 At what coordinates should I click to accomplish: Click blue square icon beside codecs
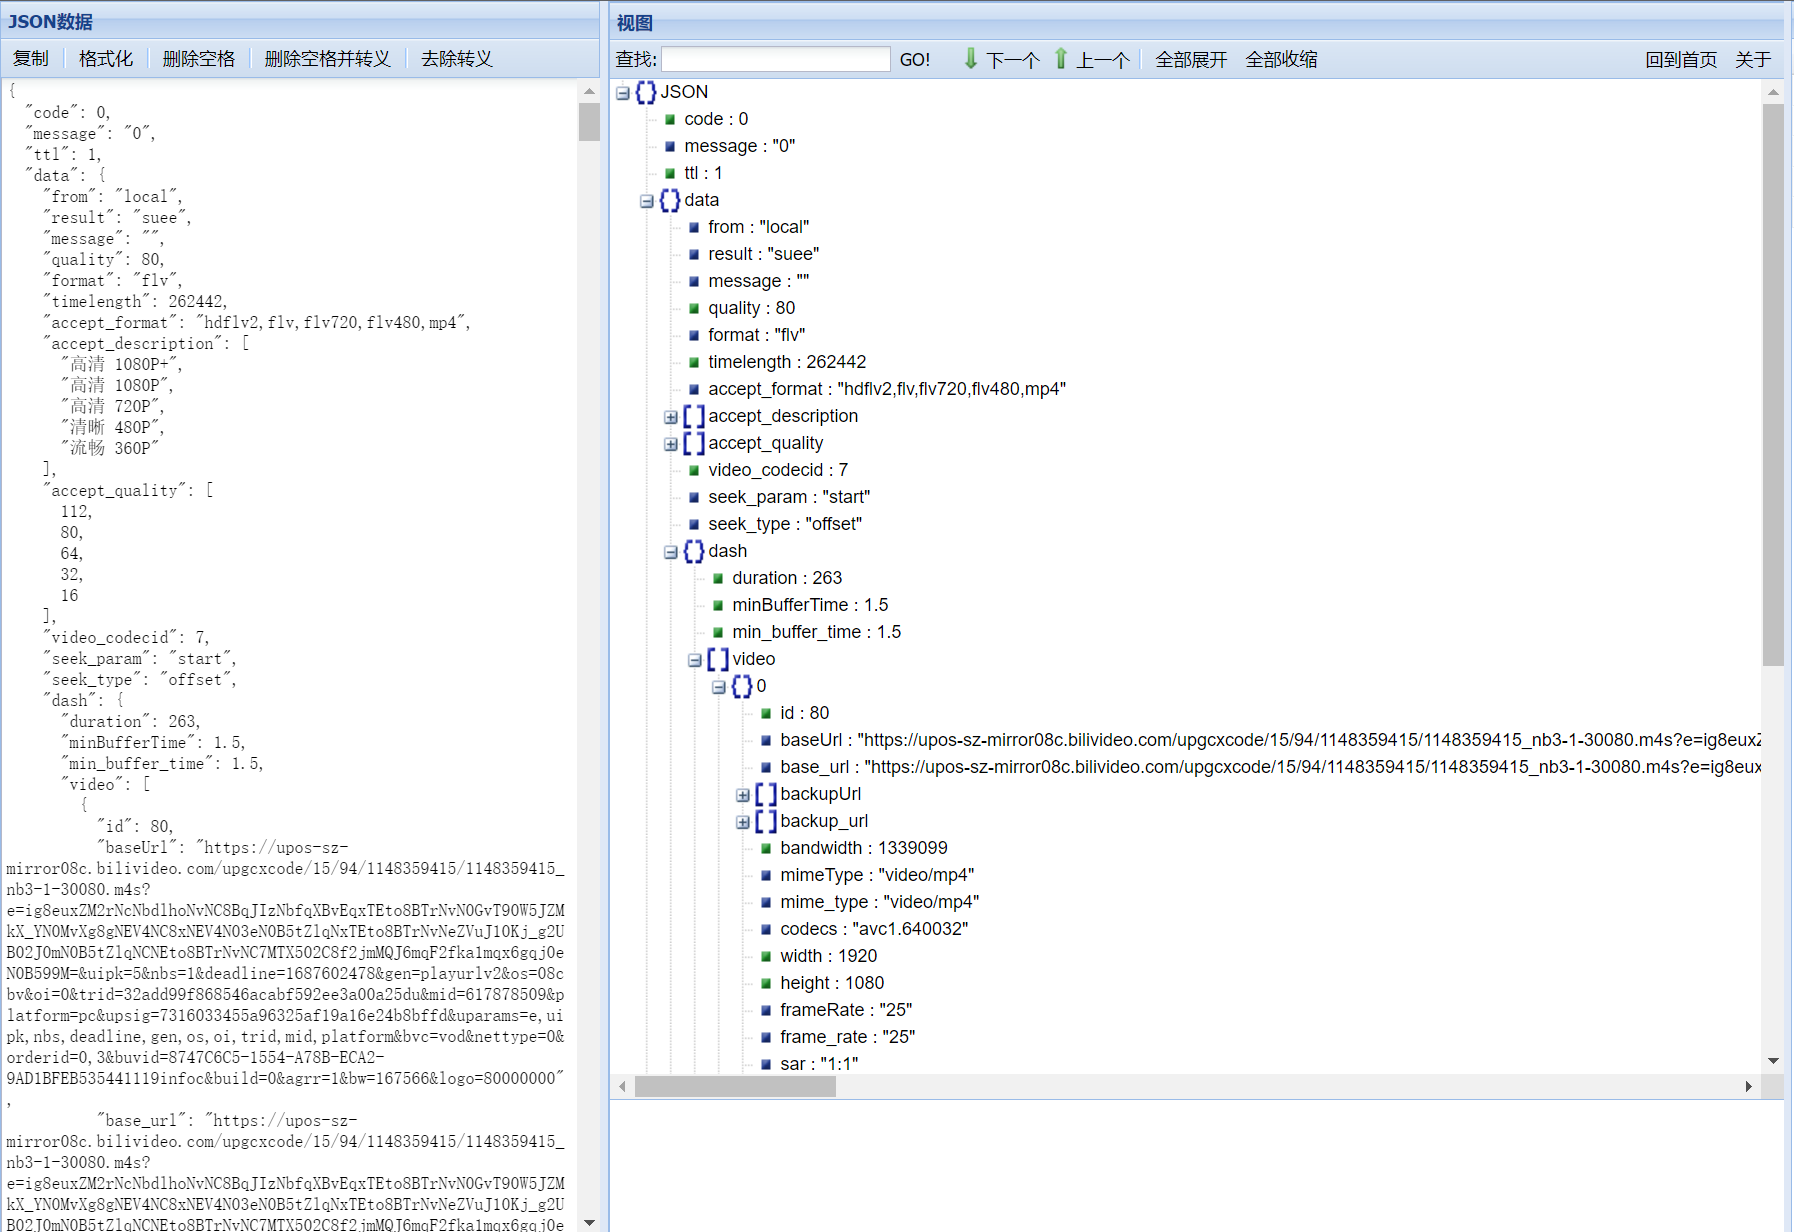(766, 930)
